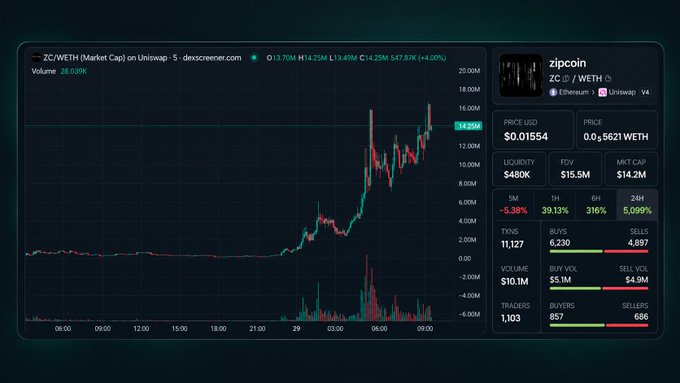
Task: Click the FDV $15.5M box
Action: coord(575,169)
